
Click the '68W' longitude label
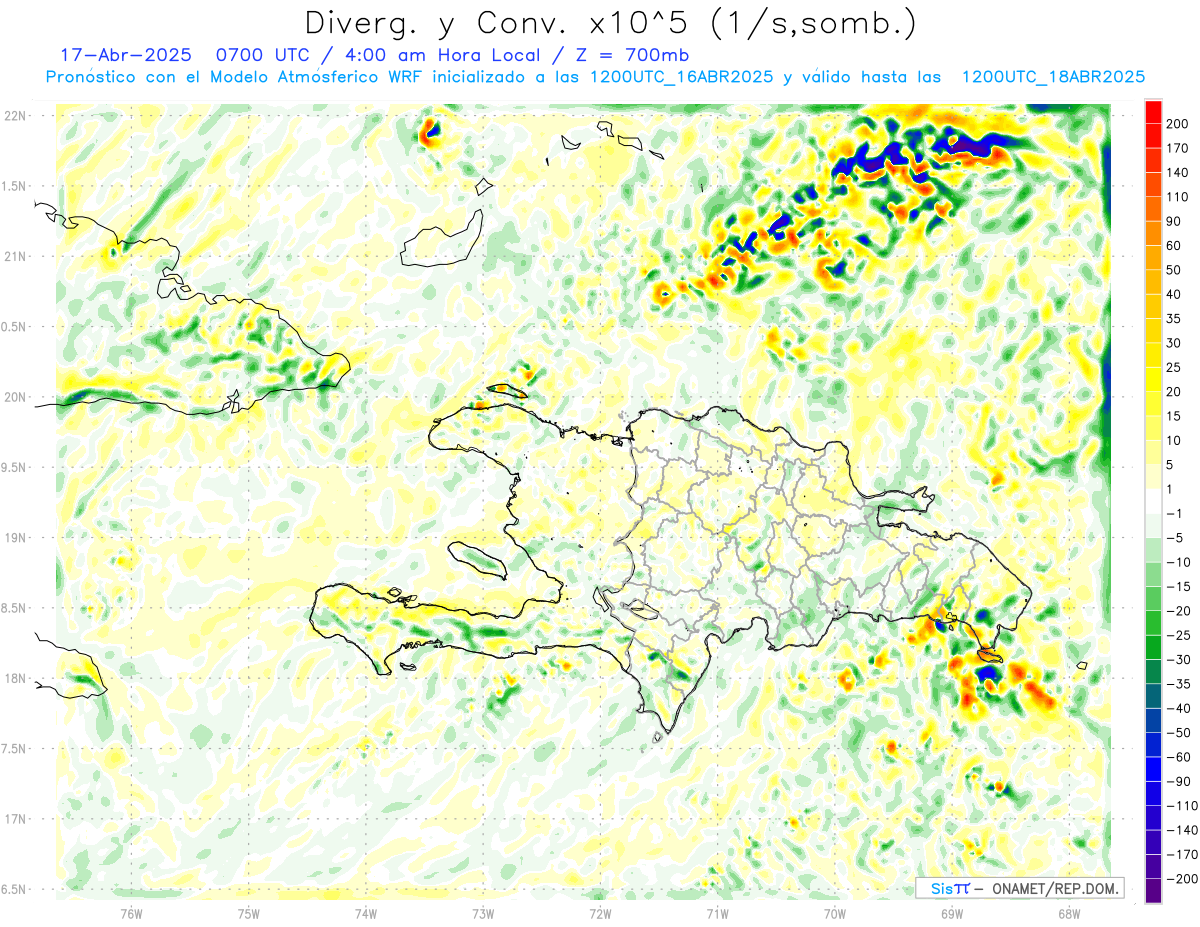1069,913
